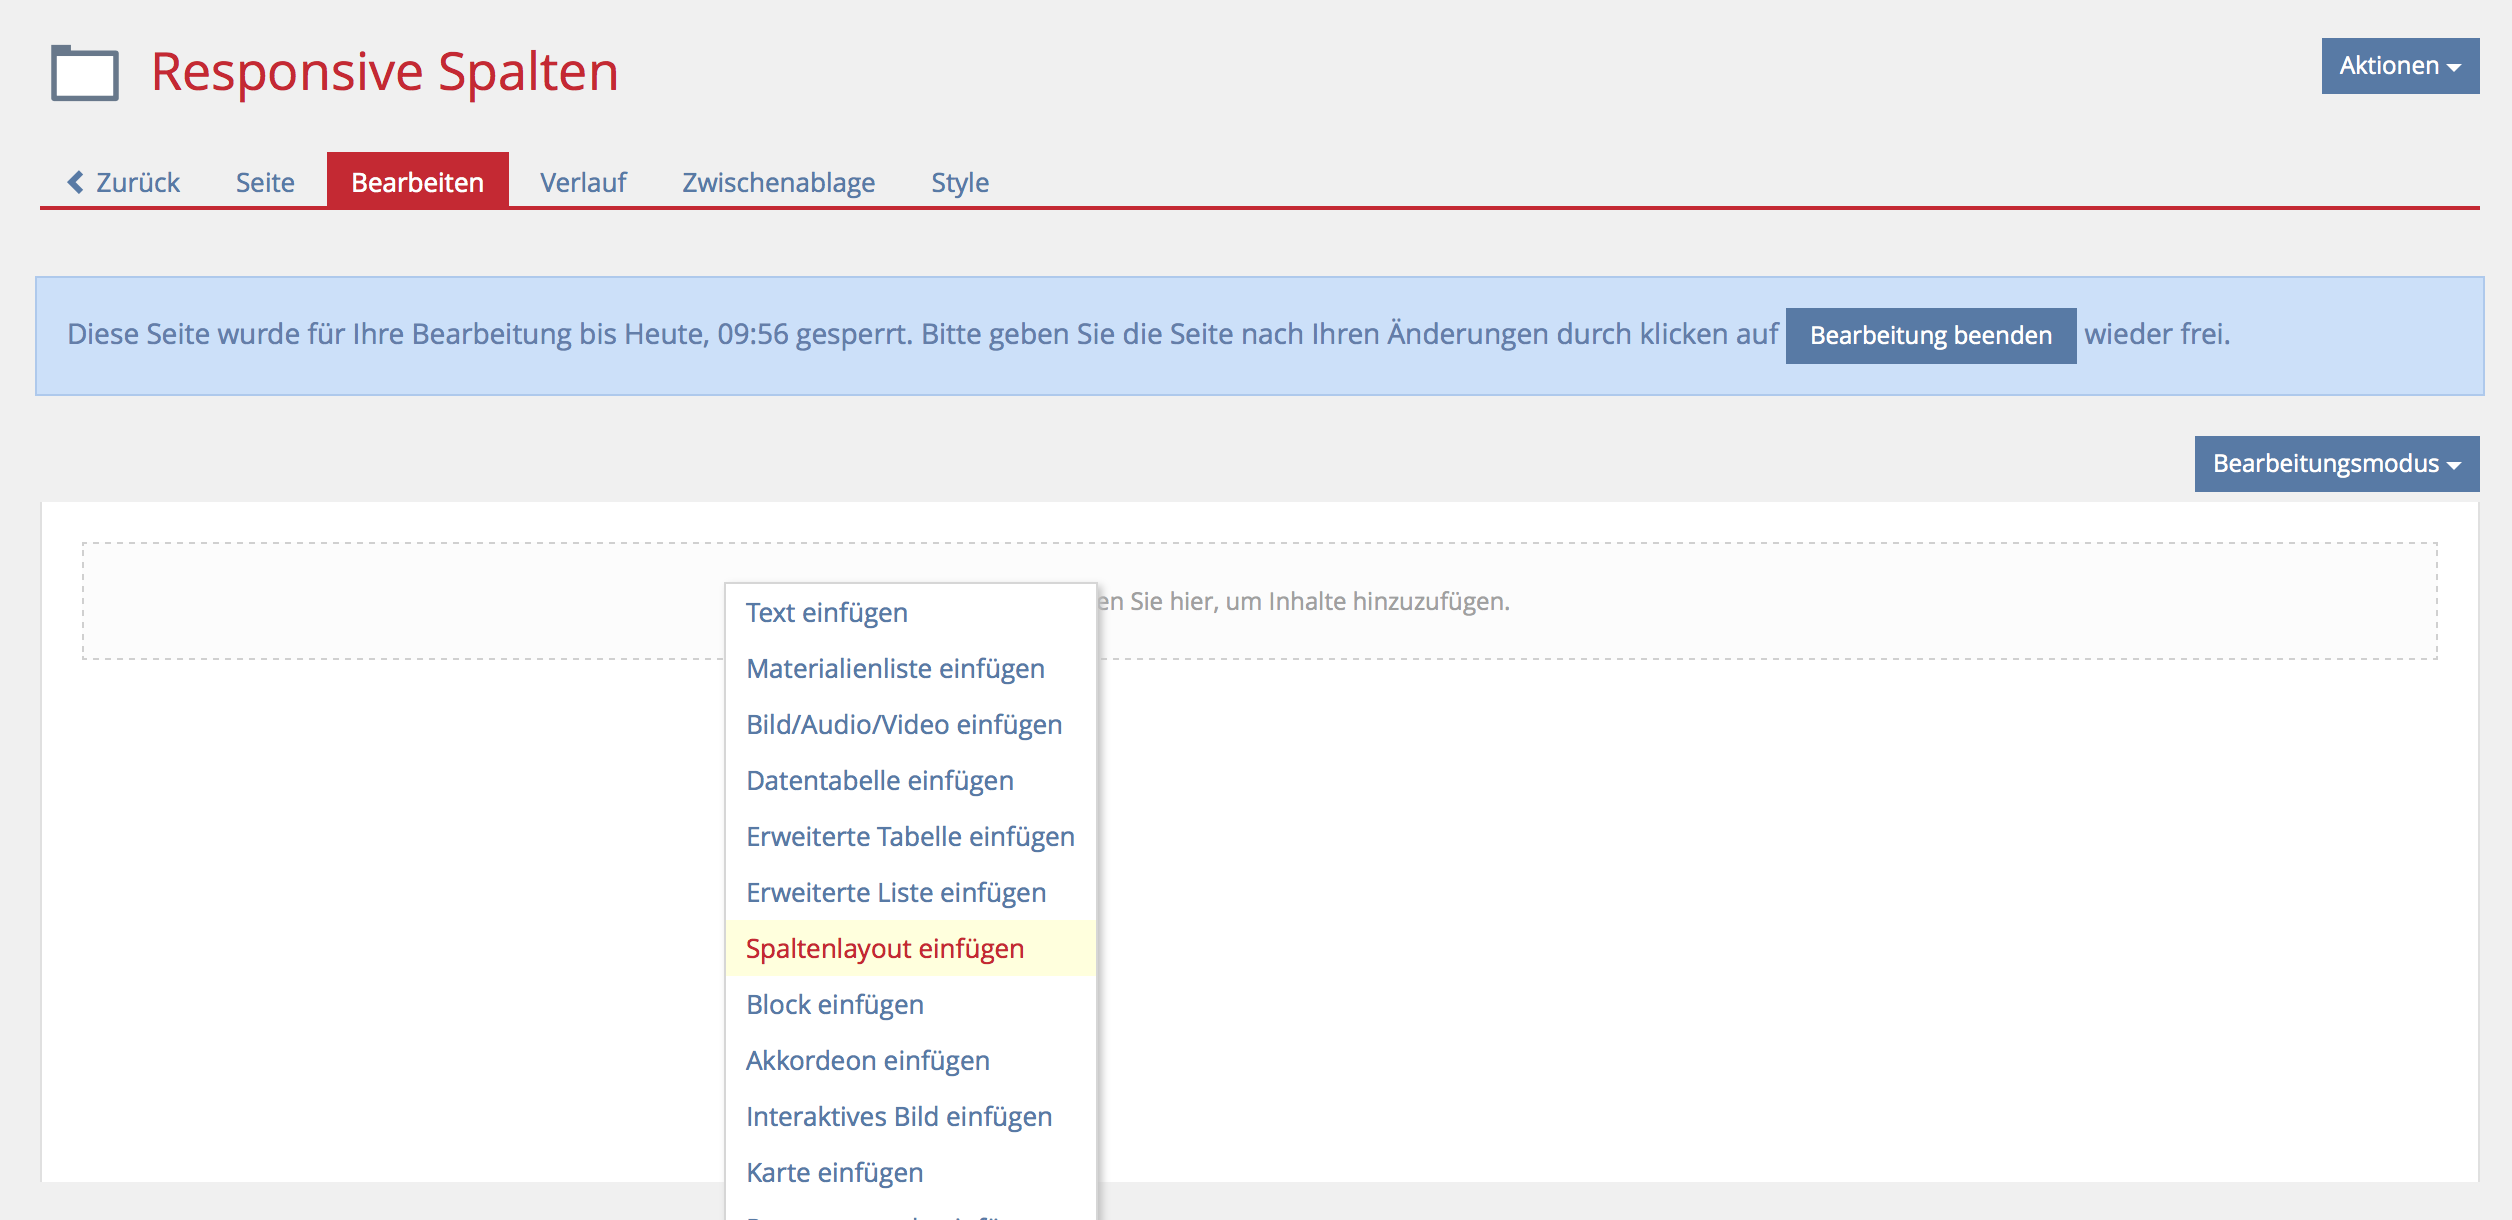Choose Datentabelle einfügen in the menu
This screenshot has width=2512, height=1220.
coord(880,780)
